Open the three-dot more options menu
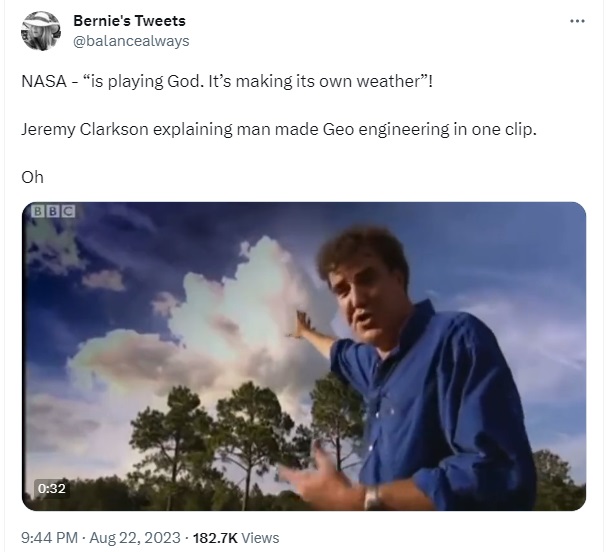608x552 pixels. [577, 21]
